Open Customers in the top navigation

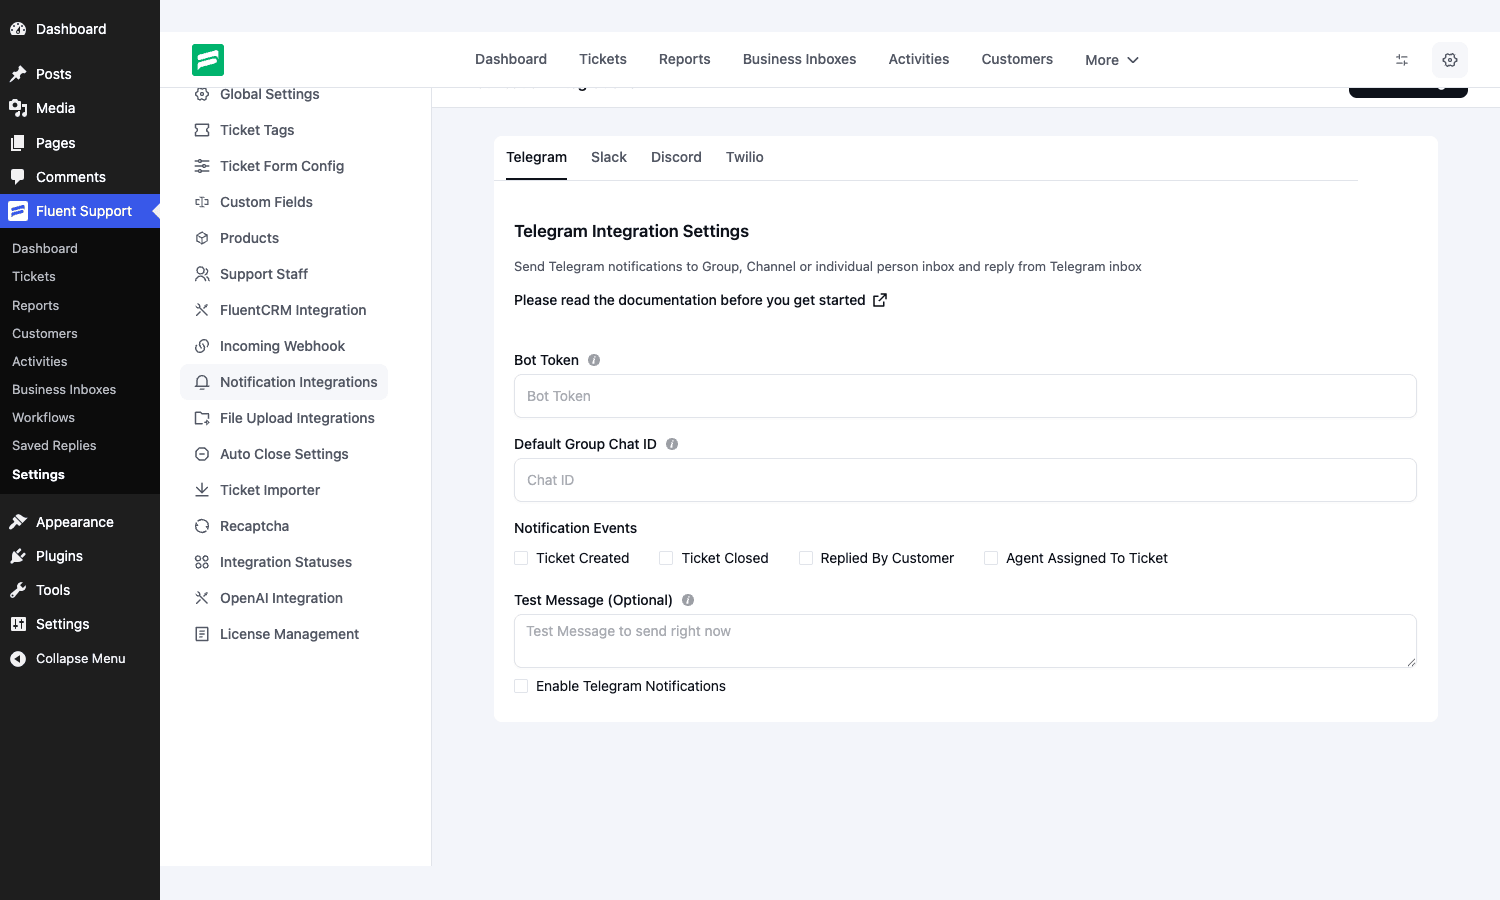click(x=1017, y=59)
